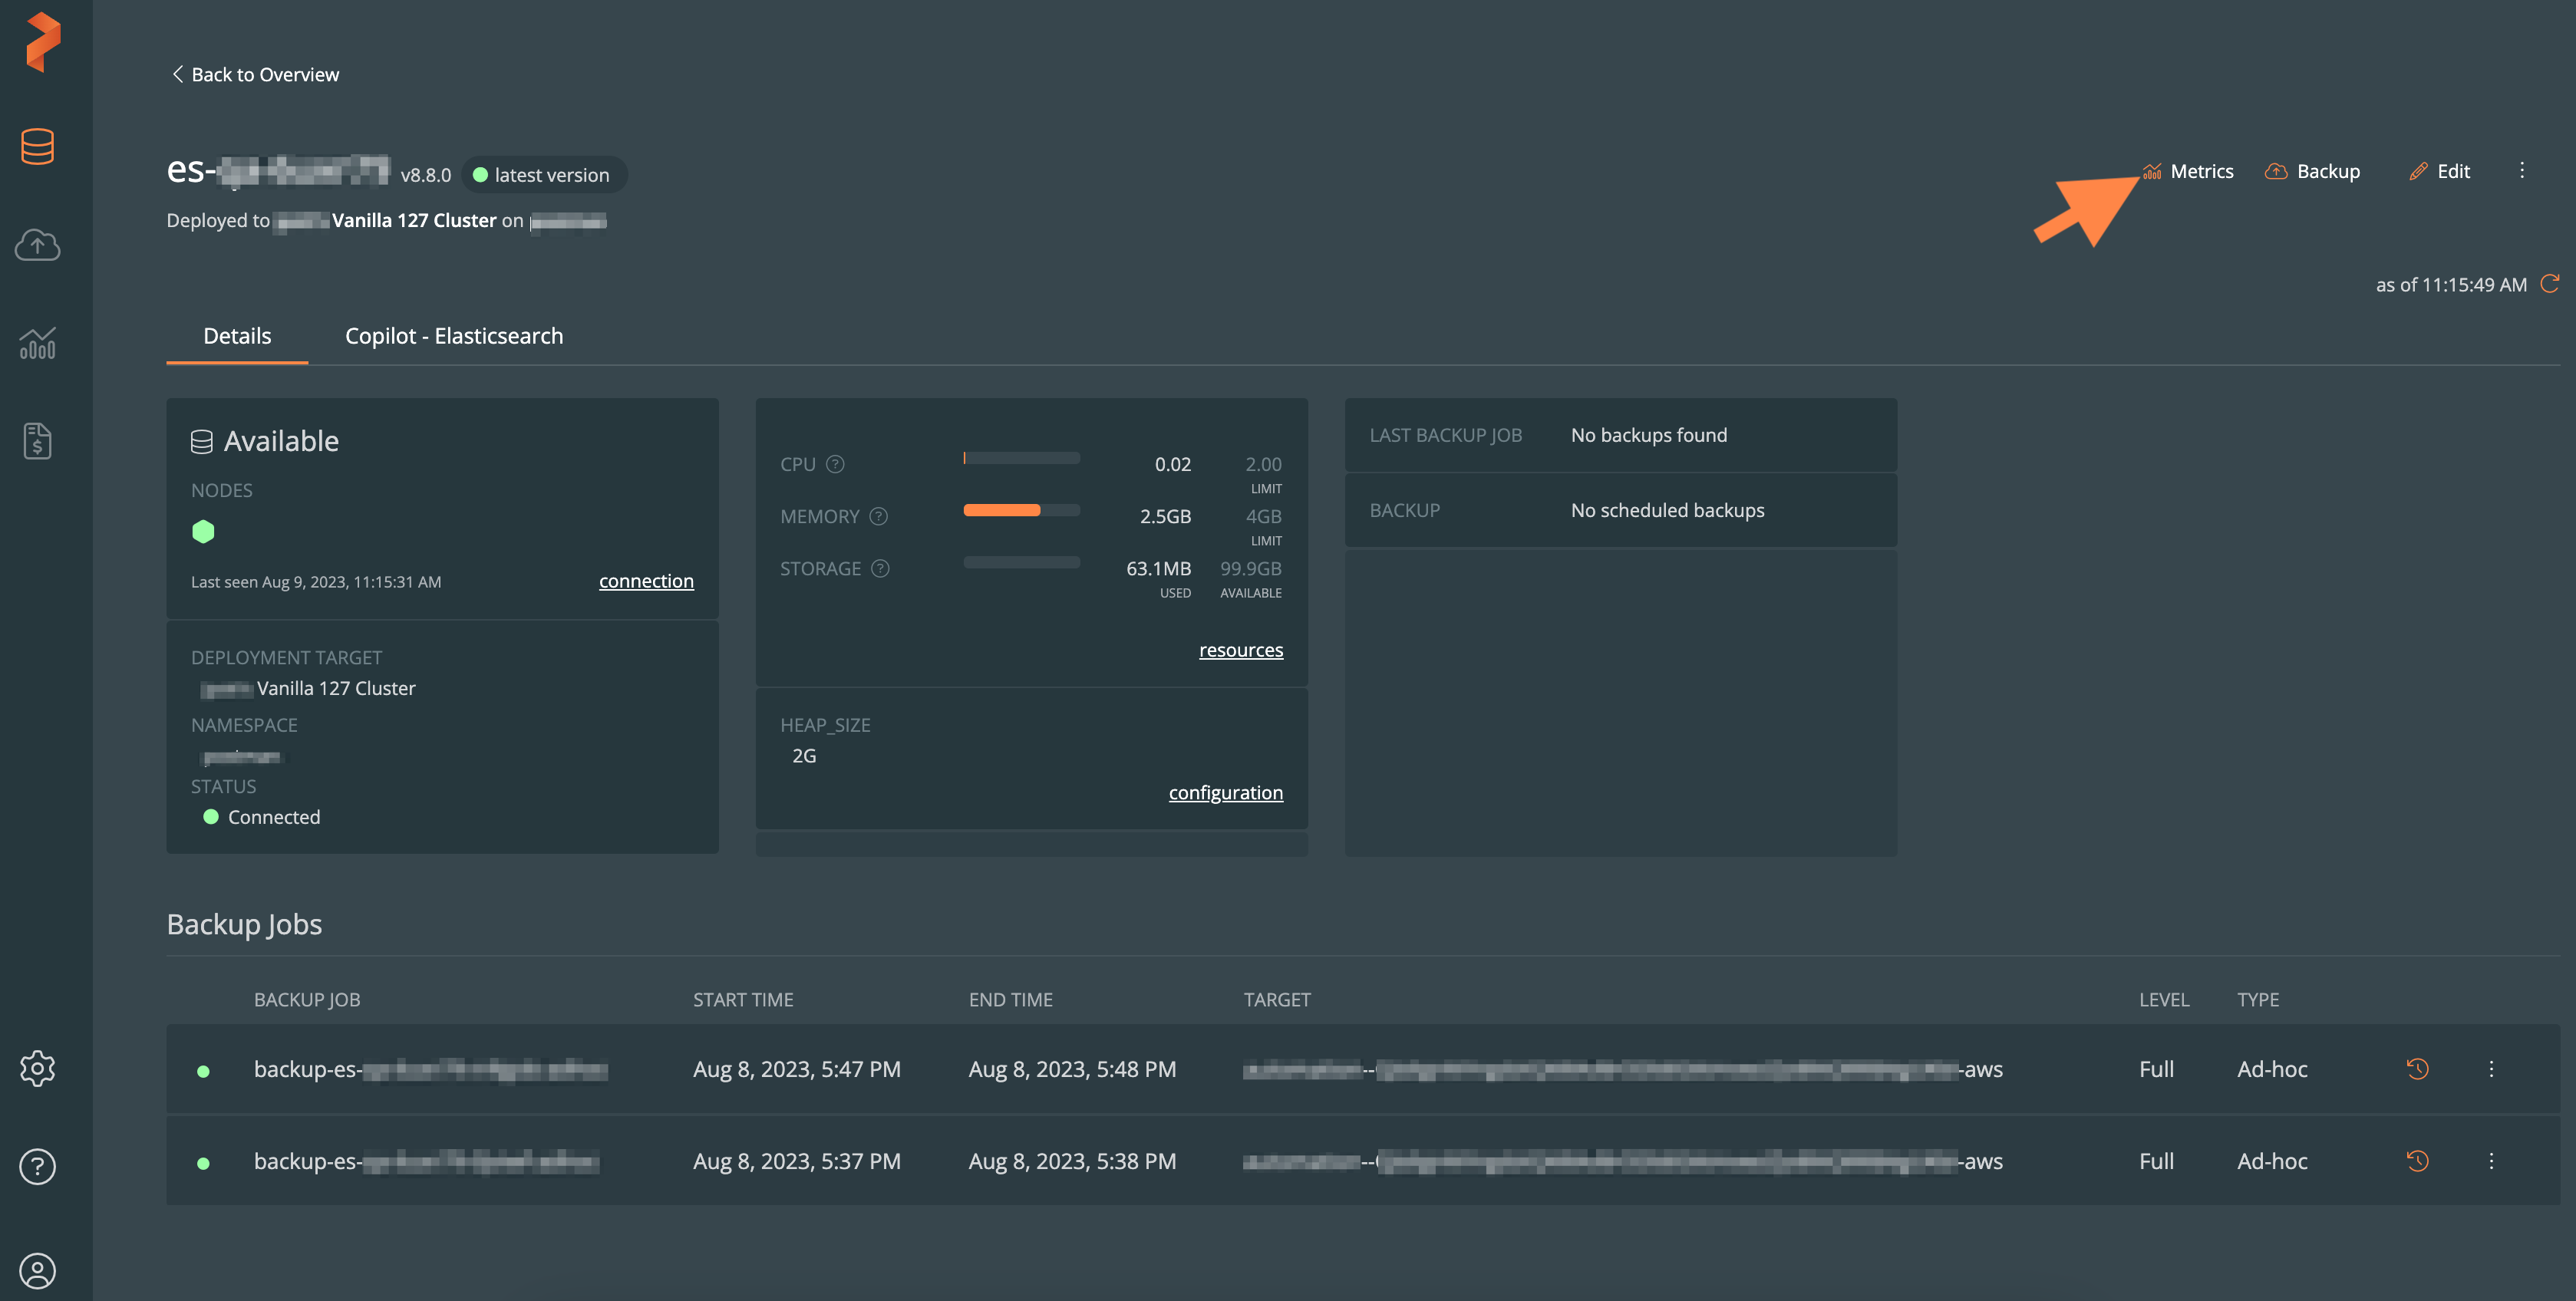Click the latest version badge
Screen dimensions: 2576x1301
tap(544, 175)
